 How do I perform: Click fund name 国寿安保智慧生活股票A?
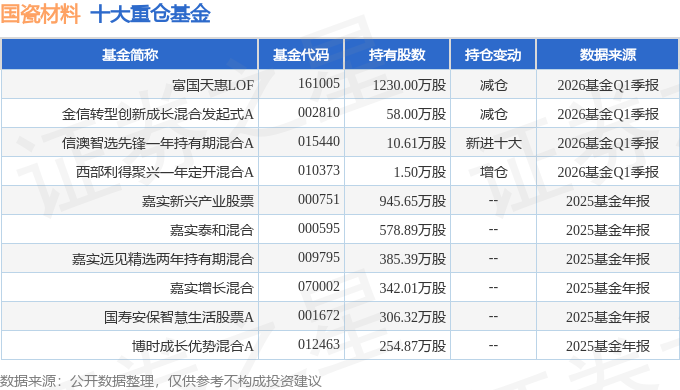pyautogui.click(x=179, y=317)
